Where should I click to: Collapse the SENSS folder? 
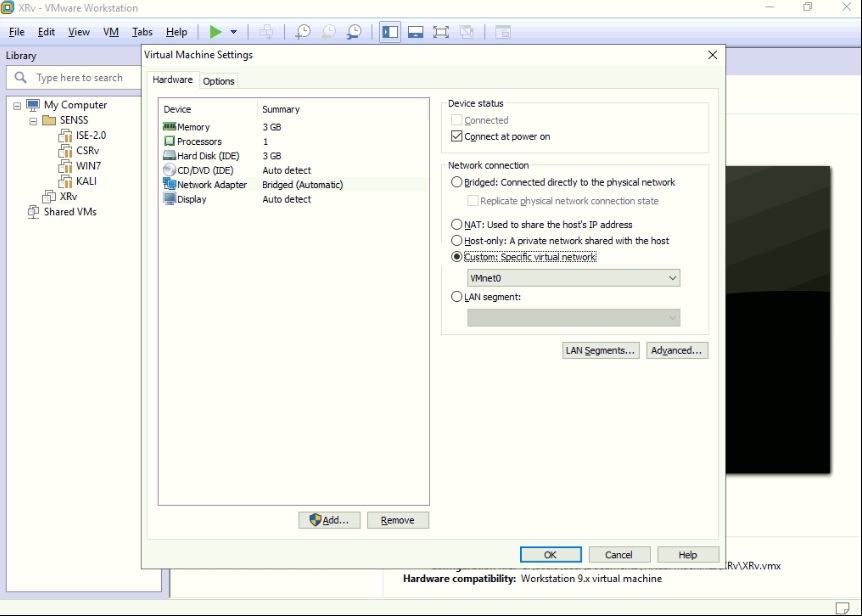(32, 120)
